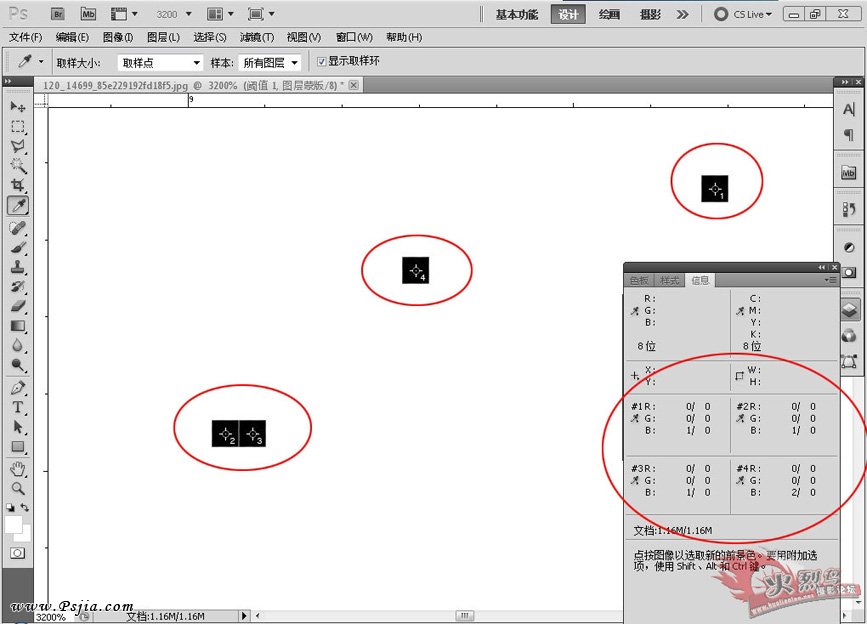867x624 pixels.
Task: Click the foreground color swatch
Action: pos(13,524)
